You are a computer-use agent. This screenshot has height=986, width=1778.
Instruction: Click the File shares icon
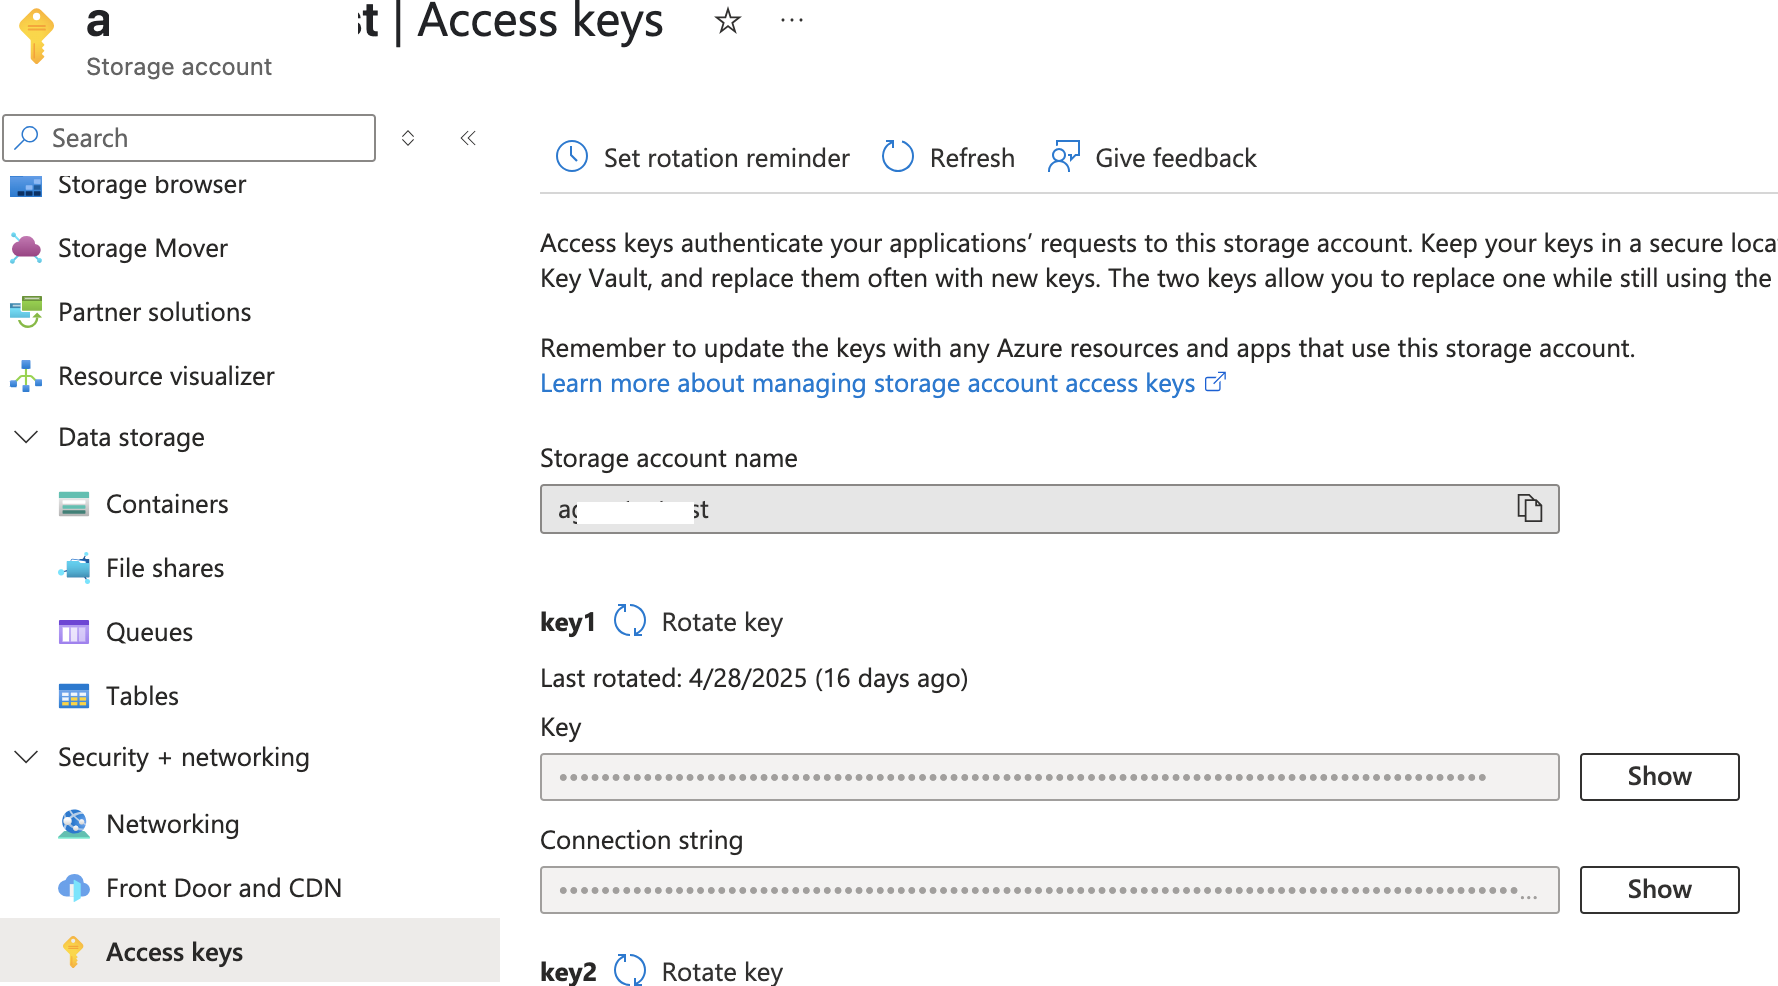pos(74,568)
